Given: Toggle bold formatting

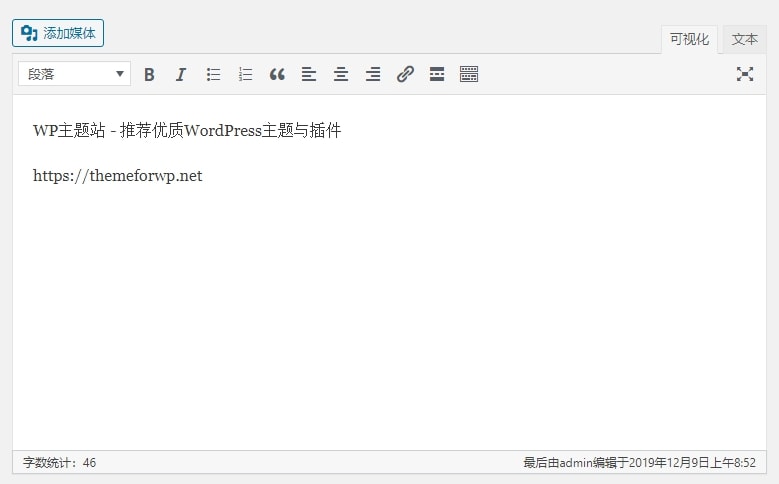Looking at the screenshot, I should click(149, 74).
